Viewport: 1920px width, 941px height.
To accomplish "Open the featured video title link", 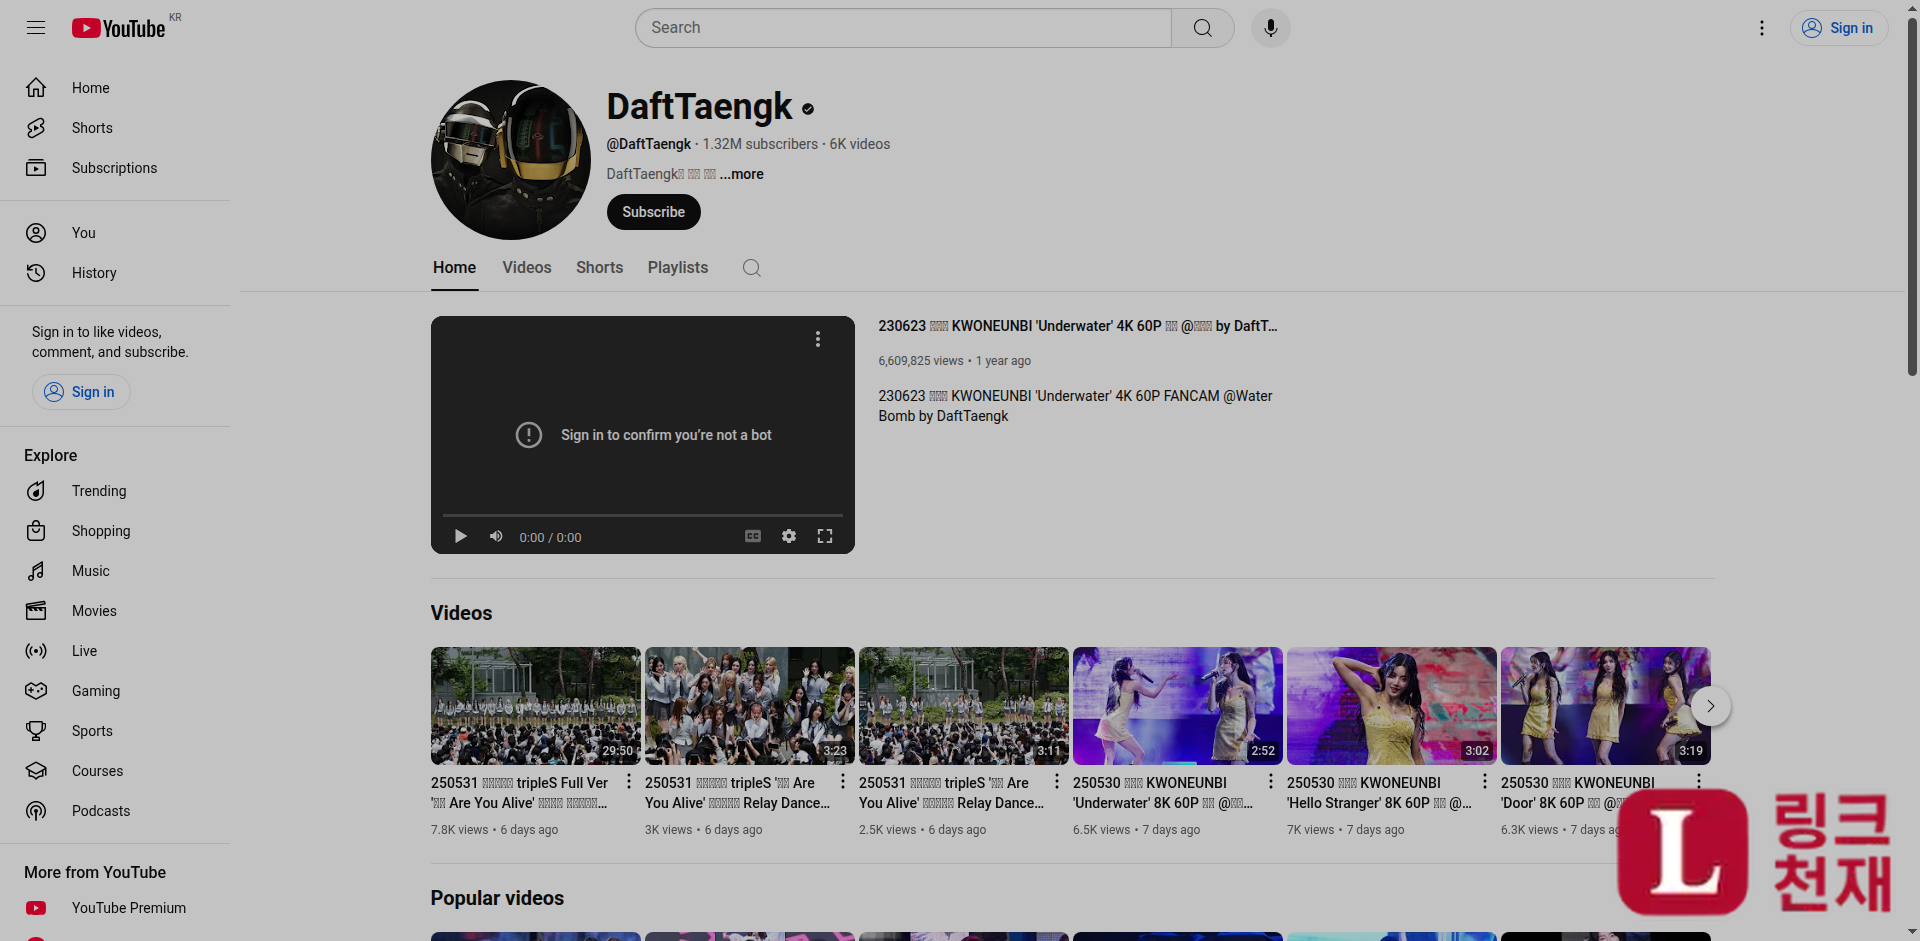I will 1078,326.
